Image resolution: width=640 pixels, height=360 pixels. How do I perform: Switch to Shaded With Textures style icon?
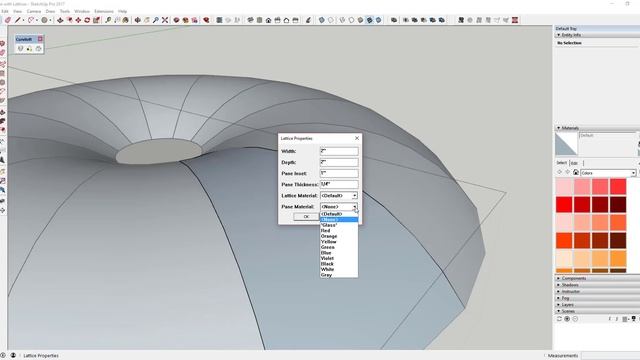[369, 20]
